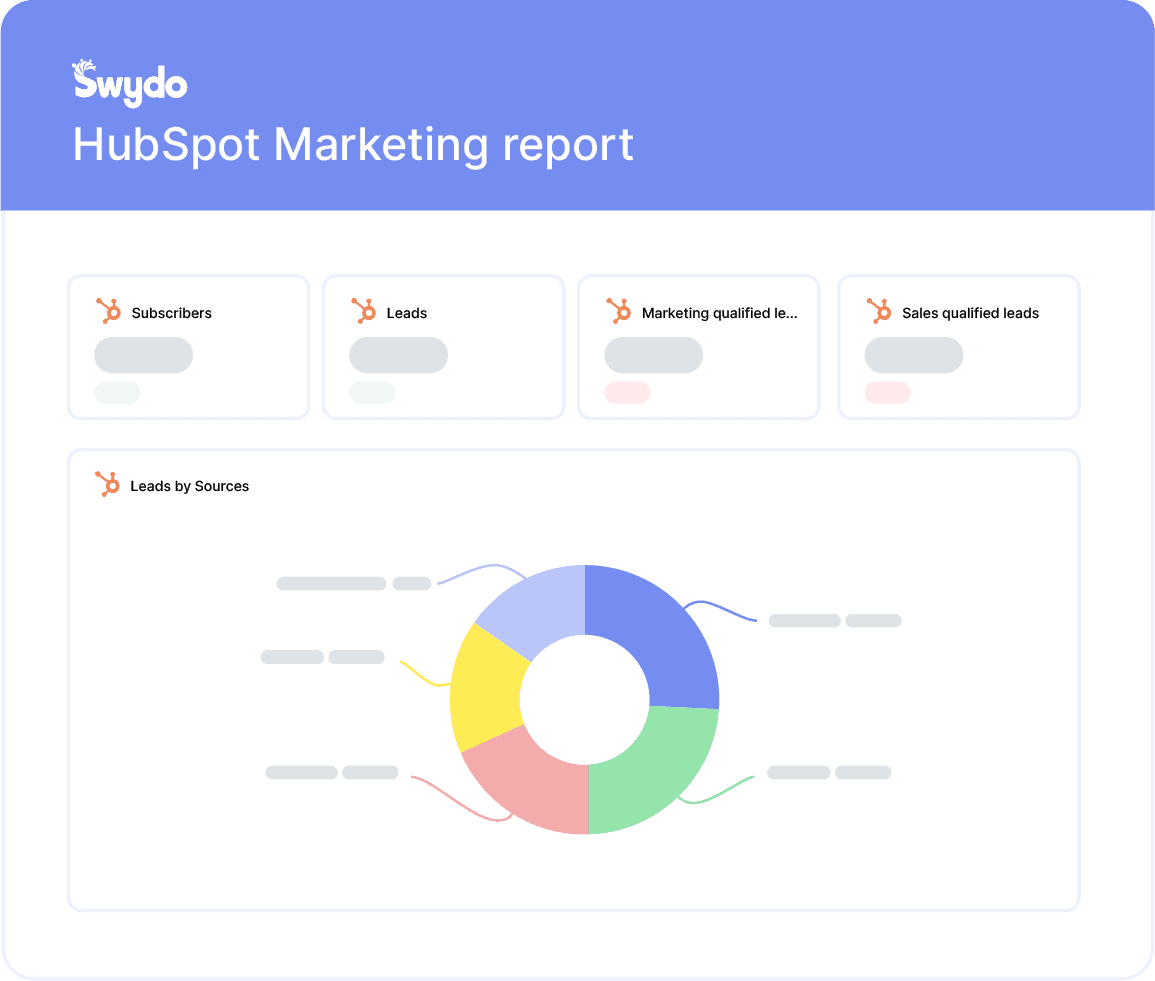1155x981 pixels.
Task: Click the Swydo logo
Action: pos(130,83)
